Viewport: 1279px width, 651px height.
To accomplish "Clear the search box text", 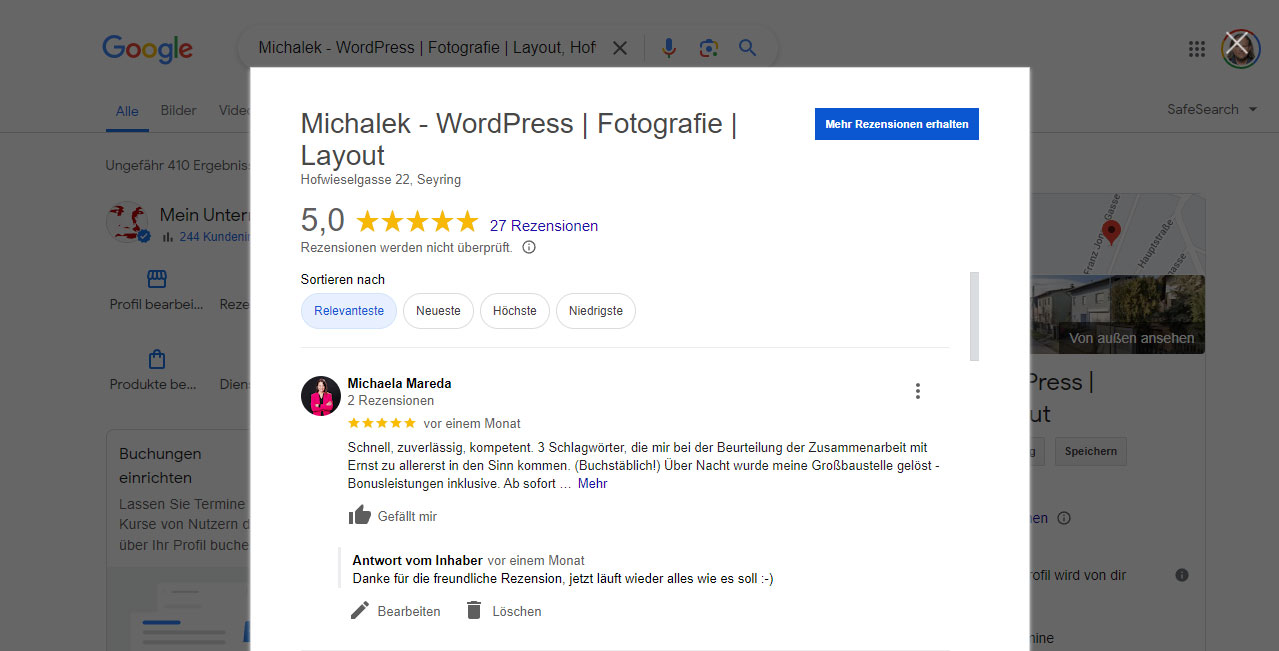I will 620,48.
